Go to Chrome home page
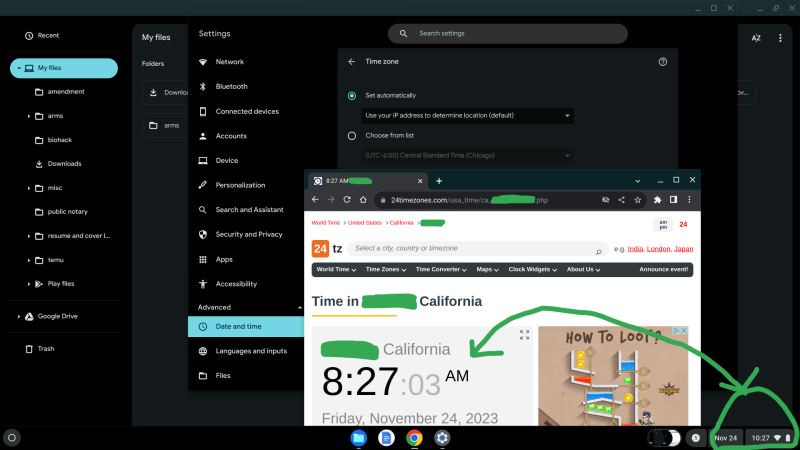This screenshot has height=450, width=800. pyautogui.click(x=363, y=200)
